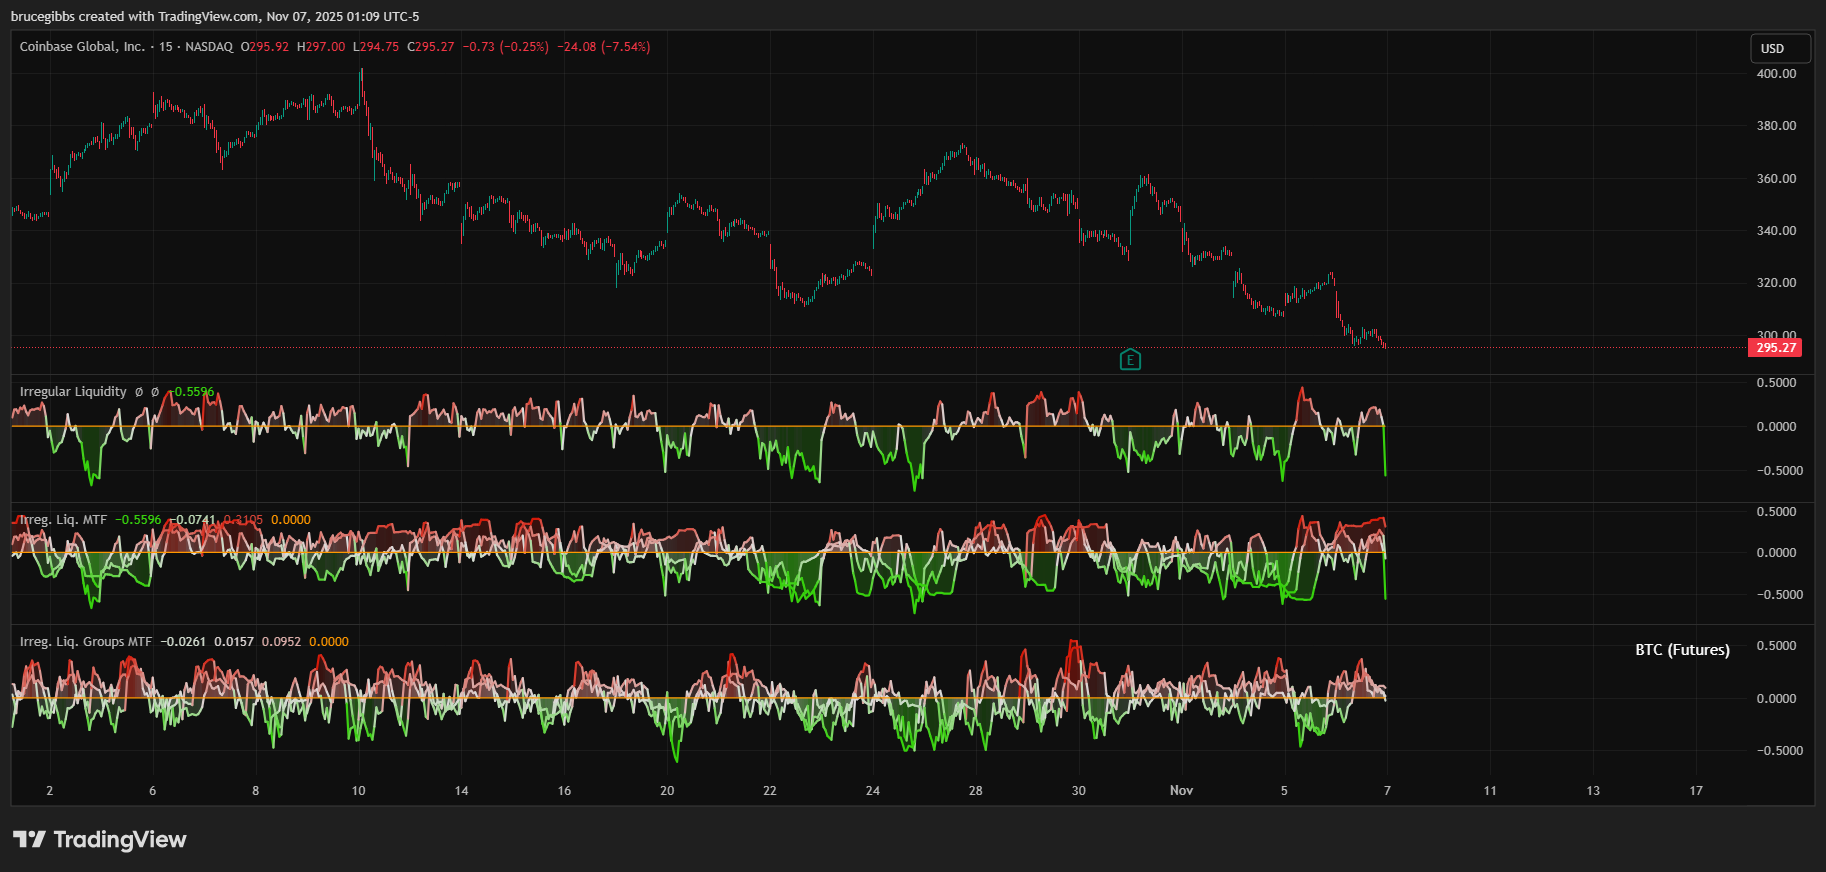Click the red 295.27 current price tag
Screen dimensions: 1826x872
click(1775, 348)
